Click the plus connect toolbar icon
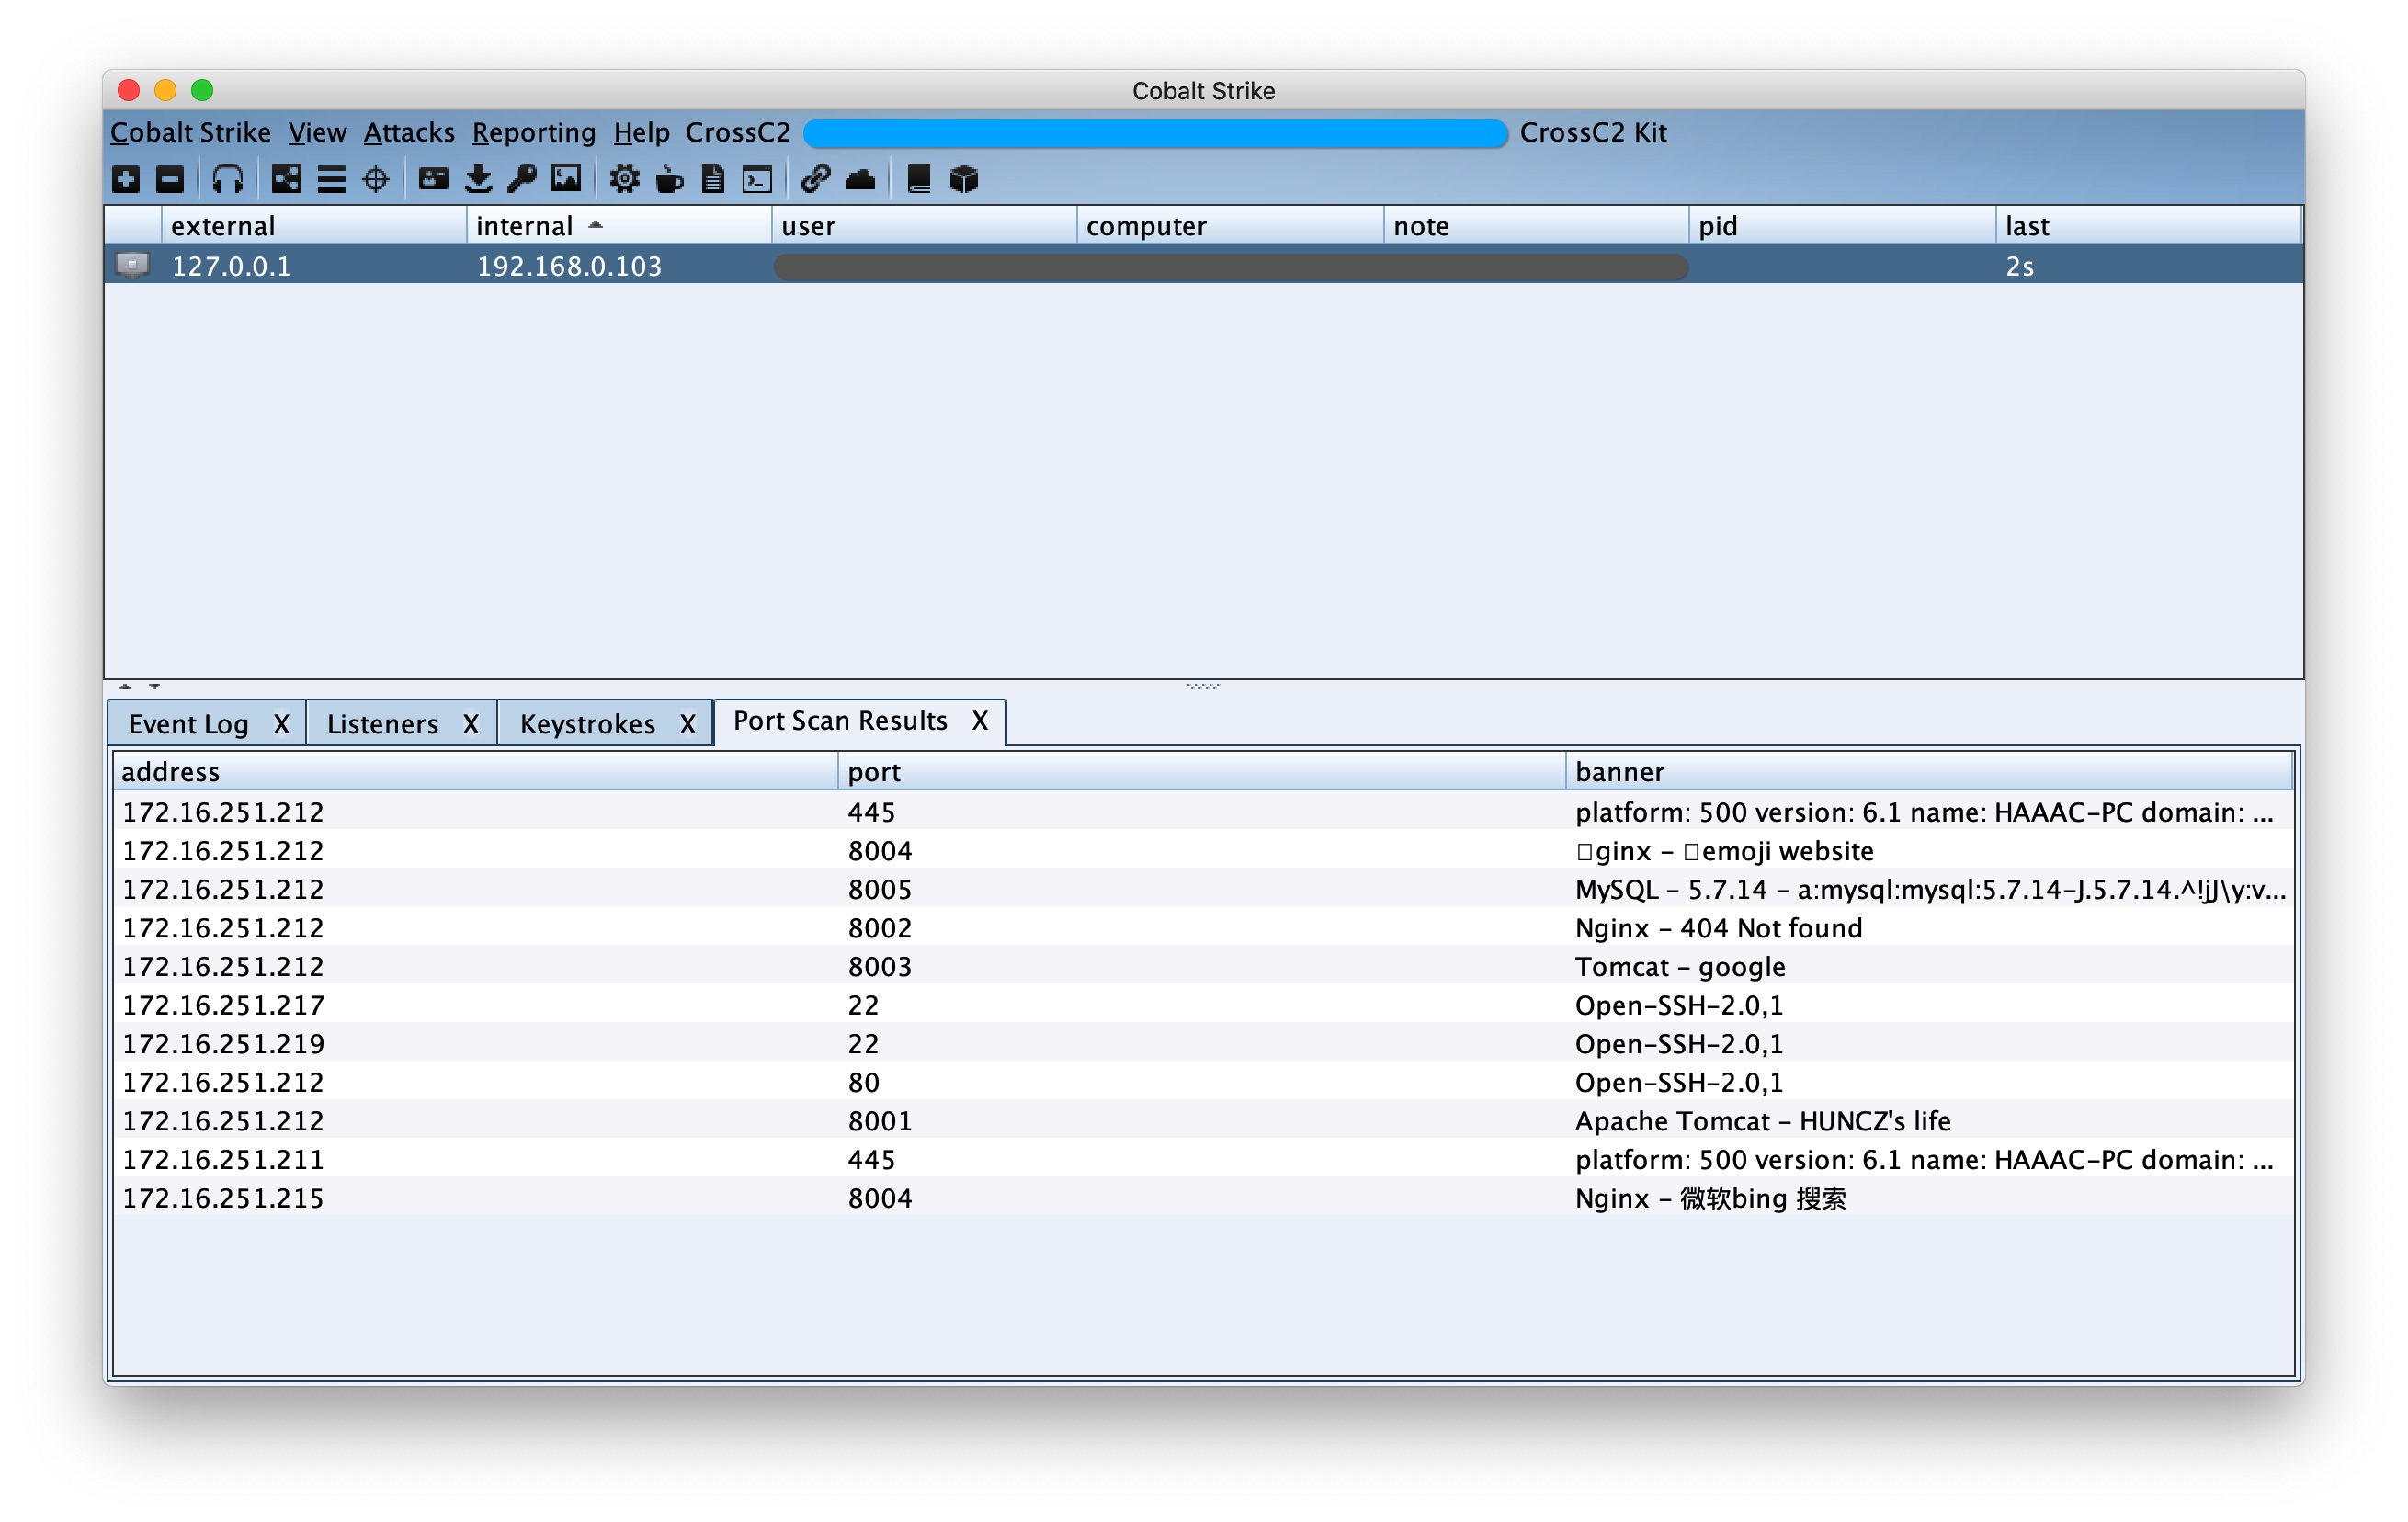 126,179
